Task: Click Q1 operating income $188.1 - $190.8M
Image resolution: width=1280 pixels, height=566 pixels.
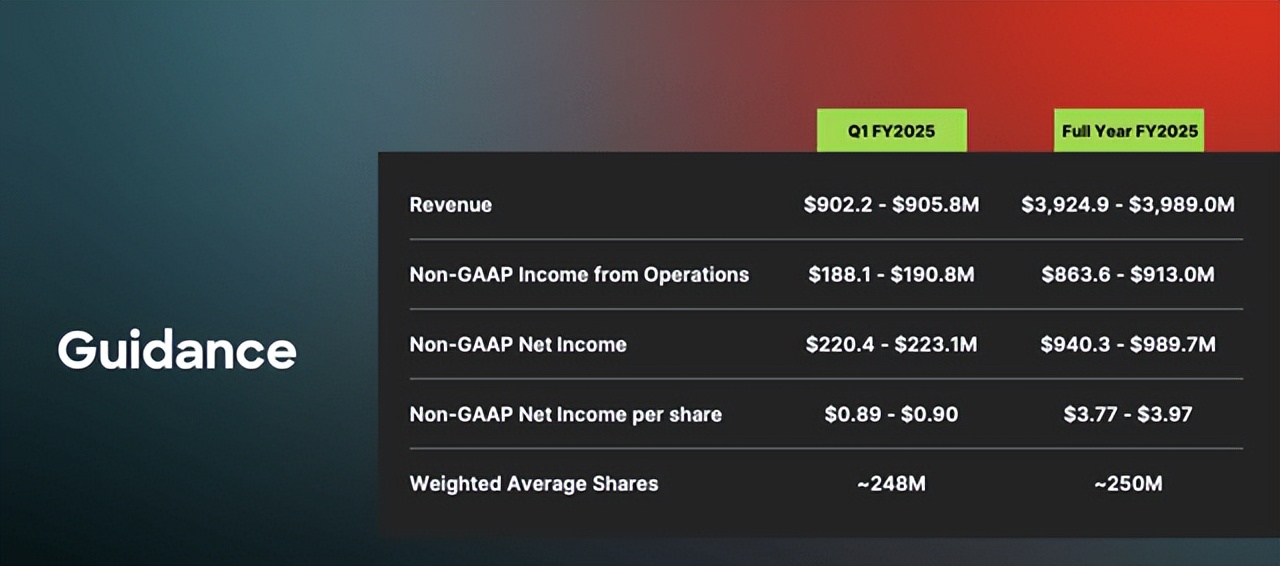Action: pyautogui.click(x=891, y=274)
